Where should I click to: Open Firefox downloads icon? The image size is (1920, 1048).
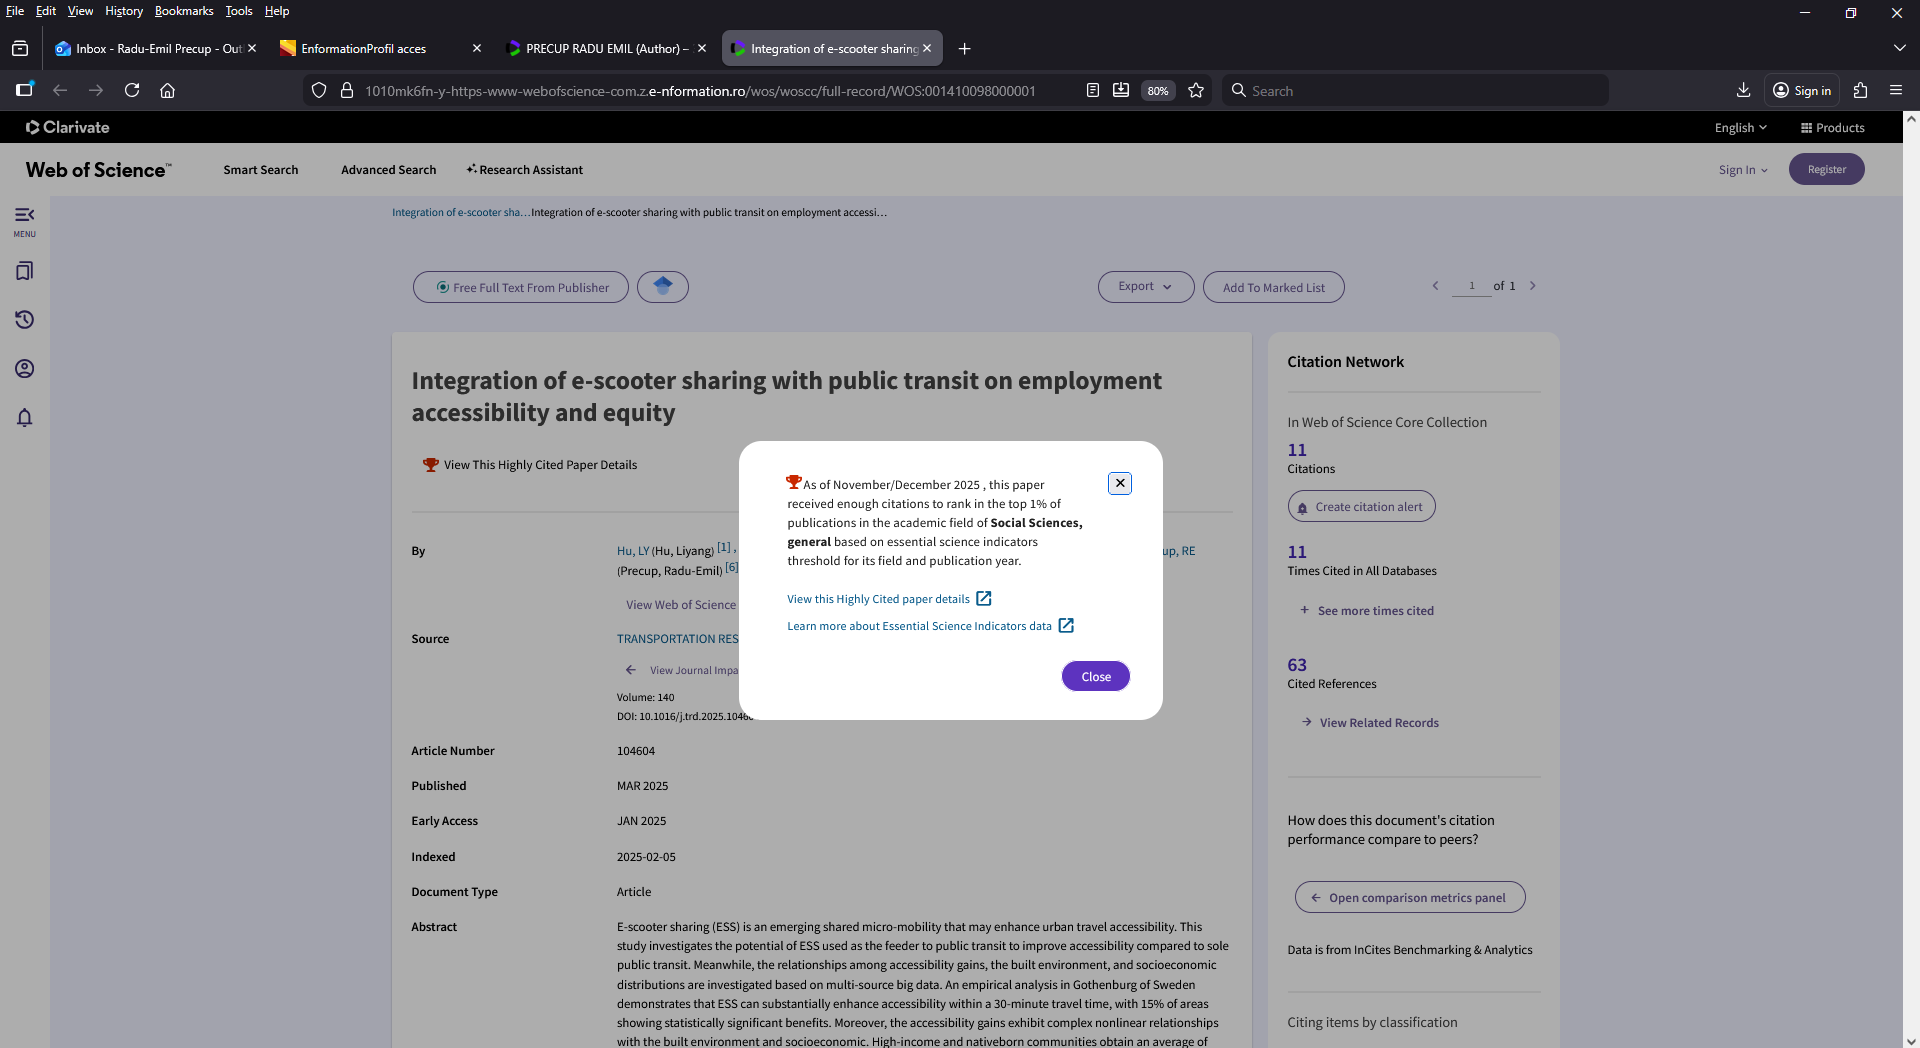tap(1743, 90)
